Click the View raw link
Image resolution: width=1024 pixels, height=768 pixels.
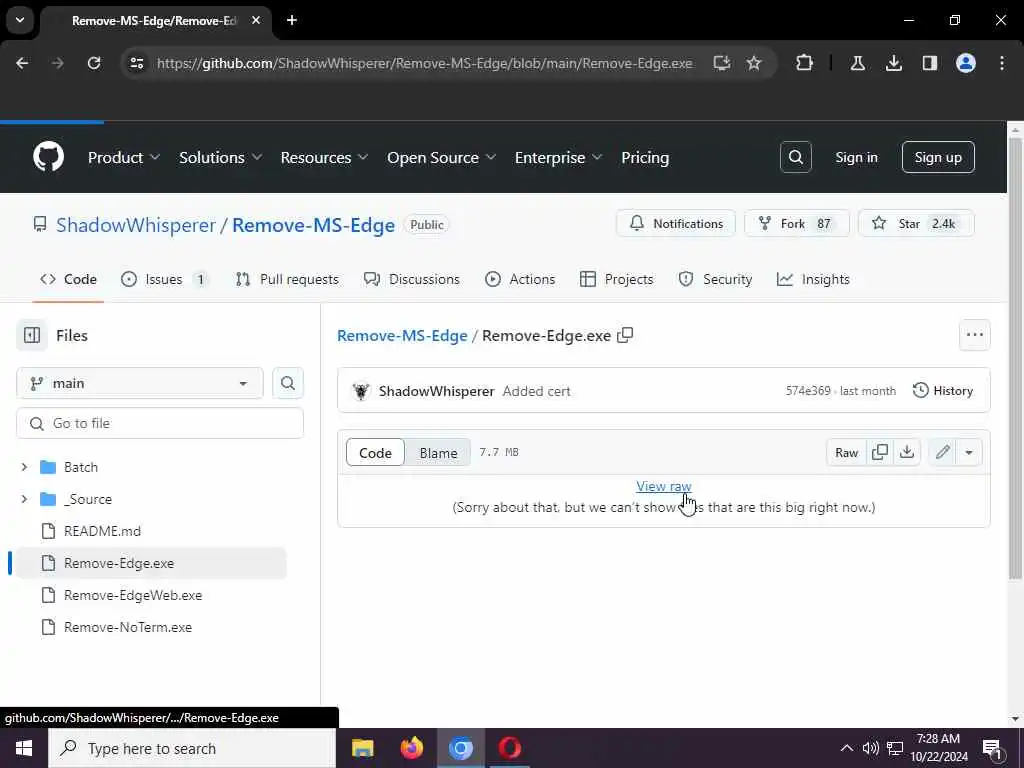[664, 486]
